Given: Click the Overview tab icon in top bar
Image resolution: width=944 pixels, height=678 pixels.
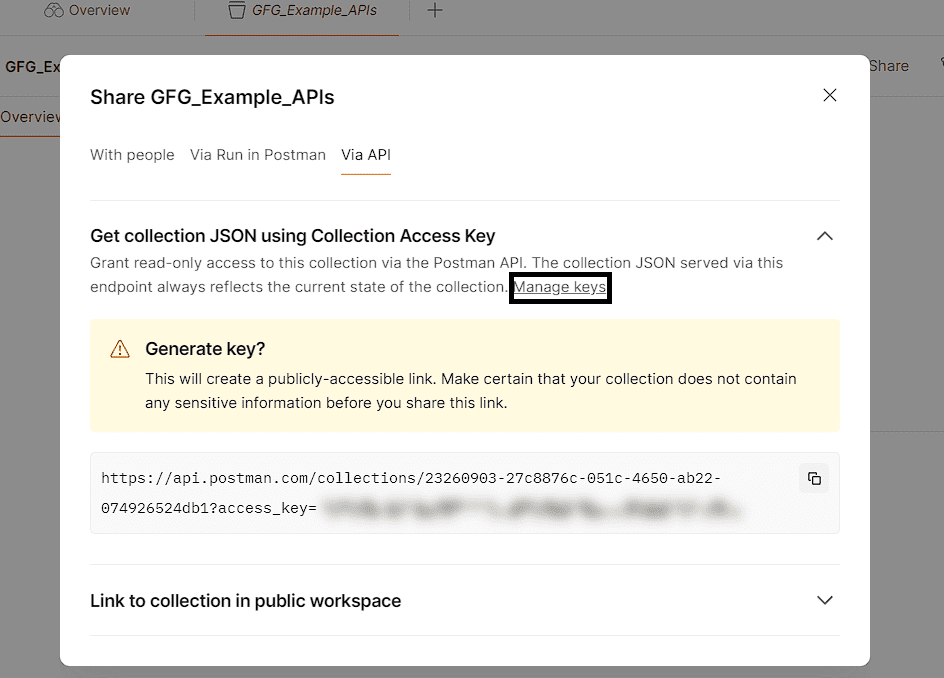Looking at the screenshot, I should 54,10.
